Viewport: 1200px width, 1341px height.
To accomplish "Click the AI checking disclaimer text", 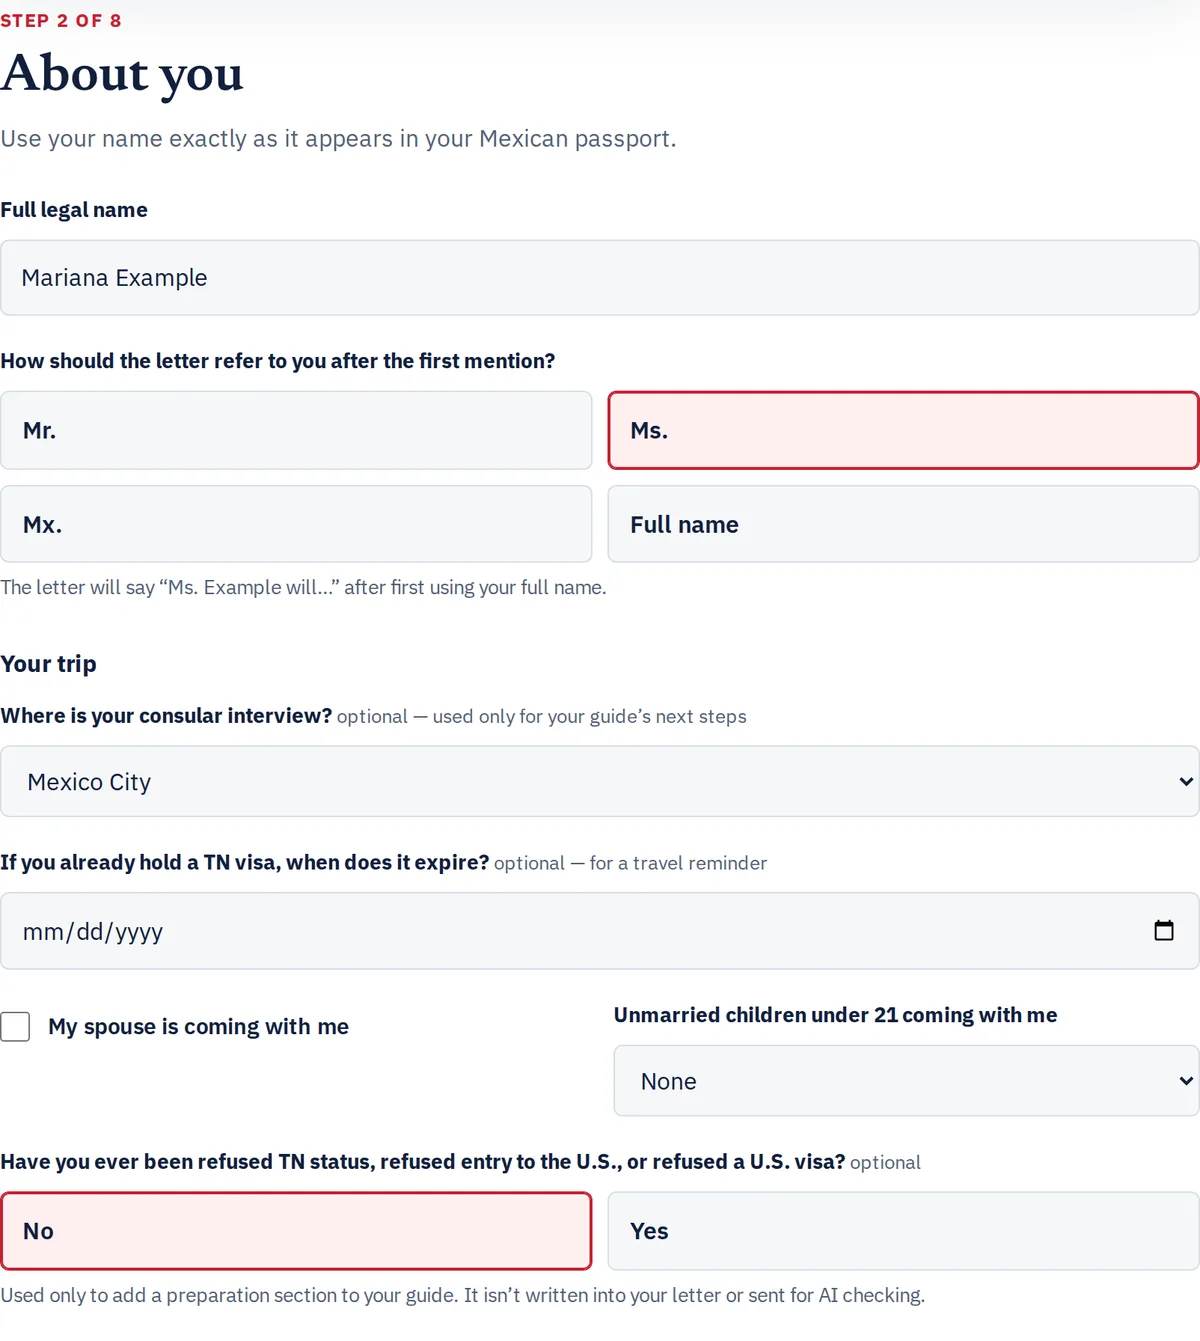I will coord(462,1296).
